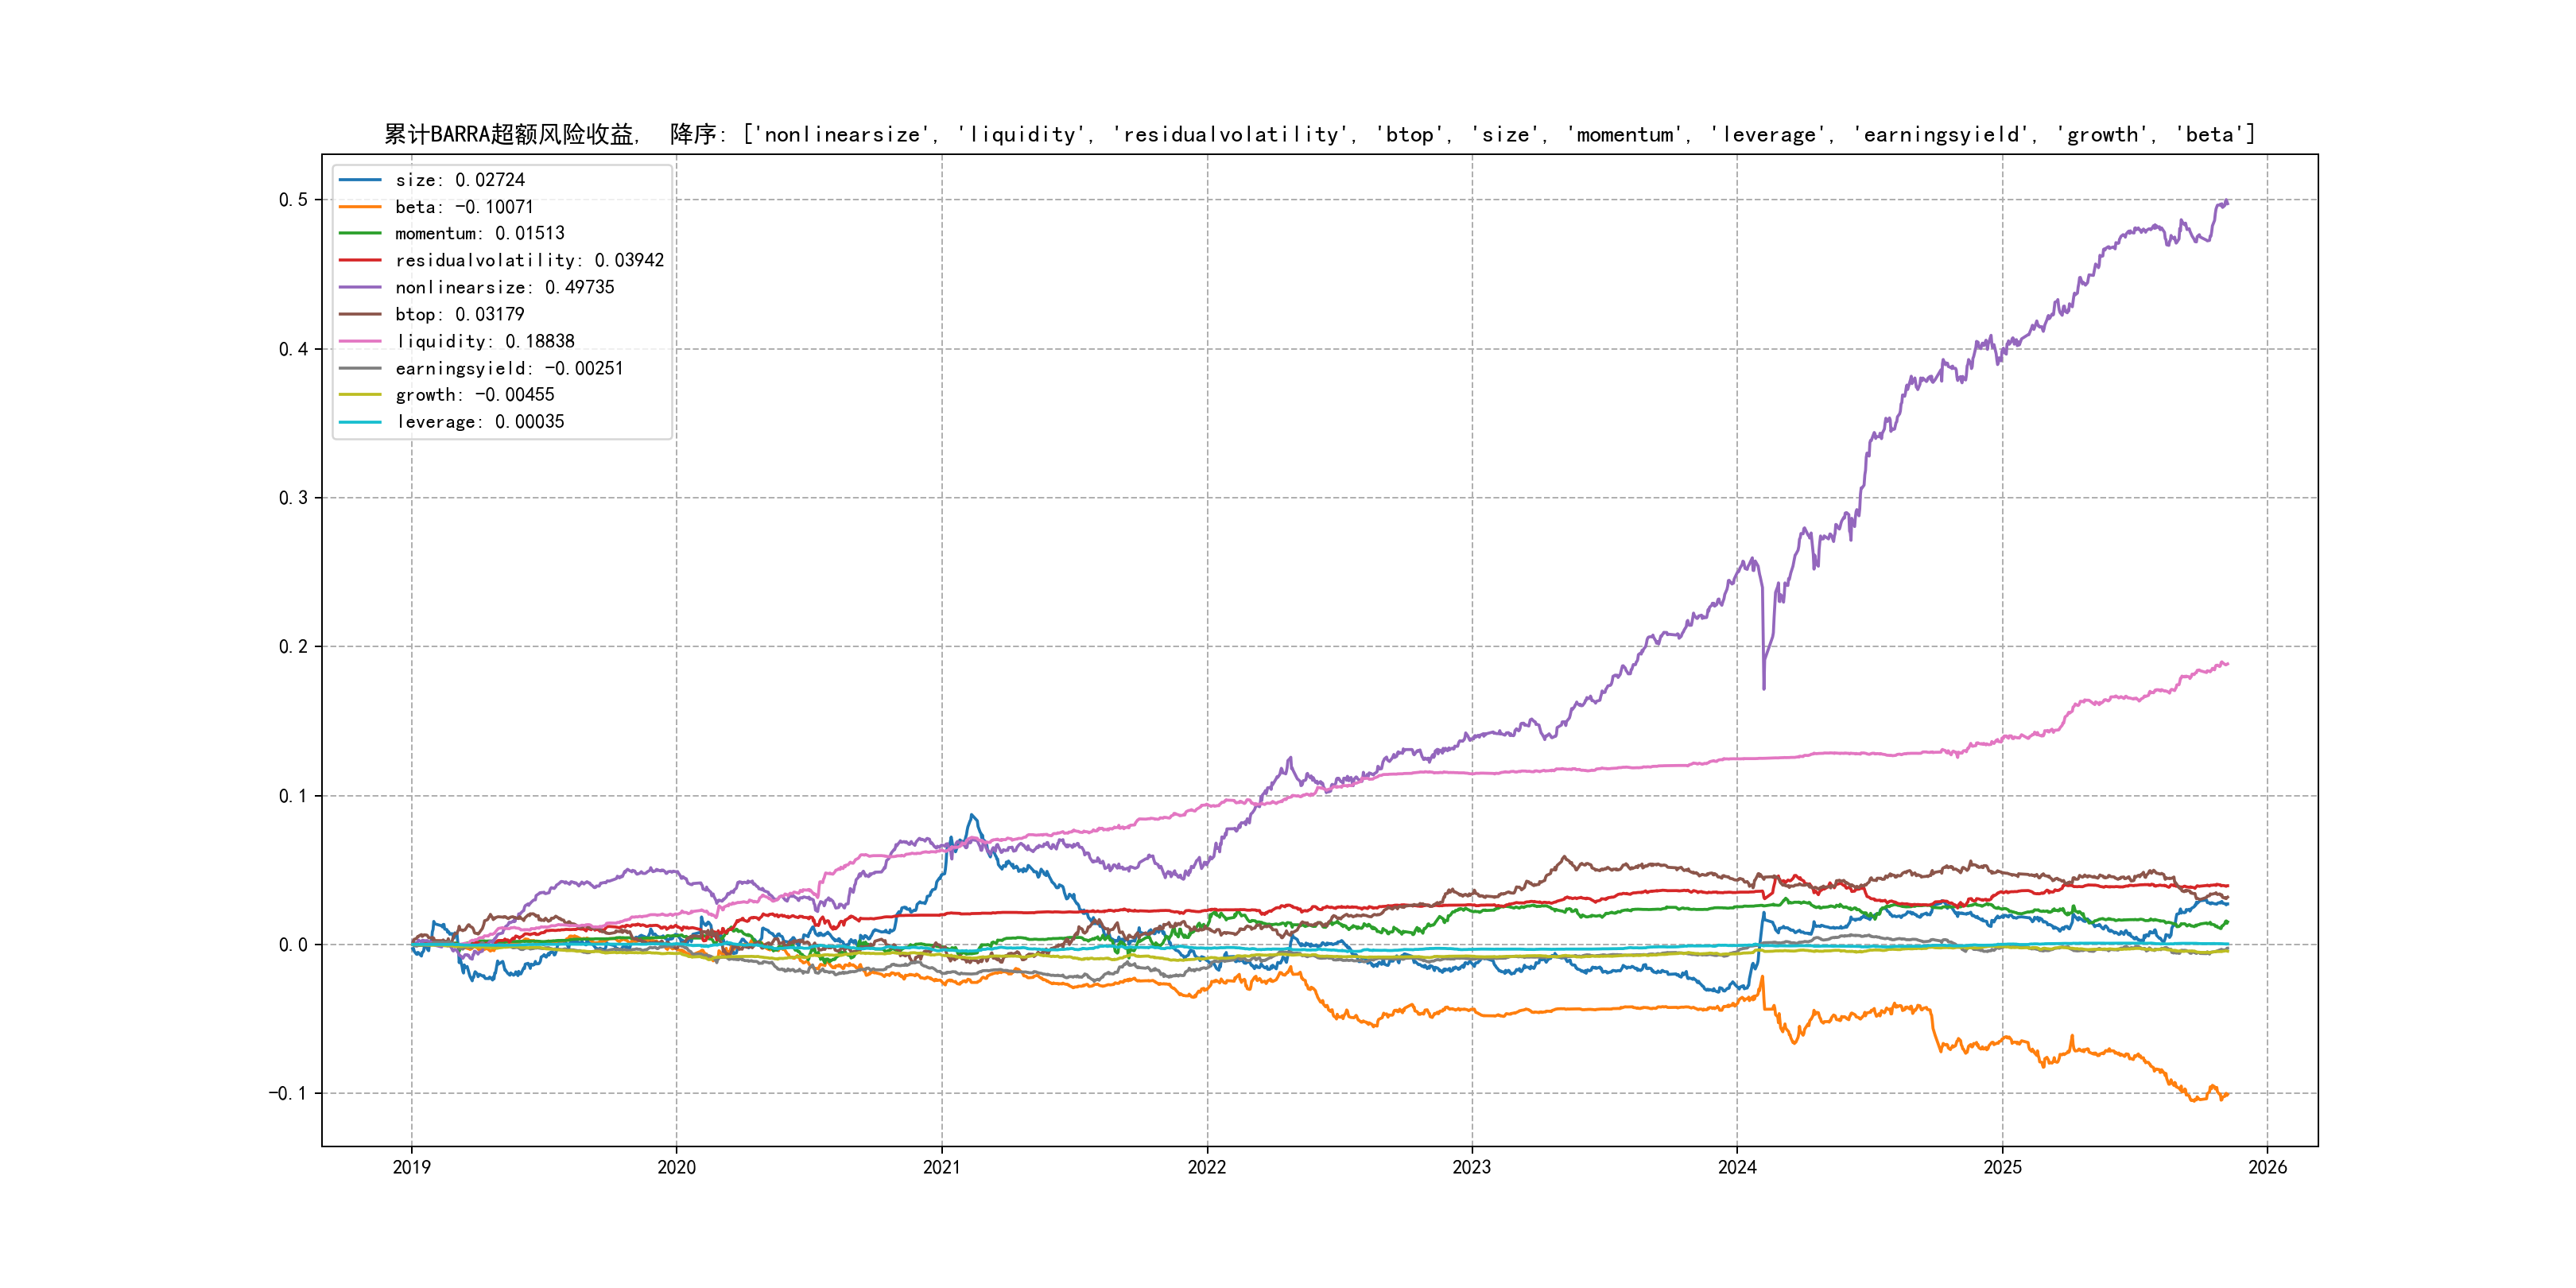Image resolution: width=2576 pixels, height=1288 pixels.
Task: Click the 2026 x-axis tick label
Action: [x=2267, y=1167]
